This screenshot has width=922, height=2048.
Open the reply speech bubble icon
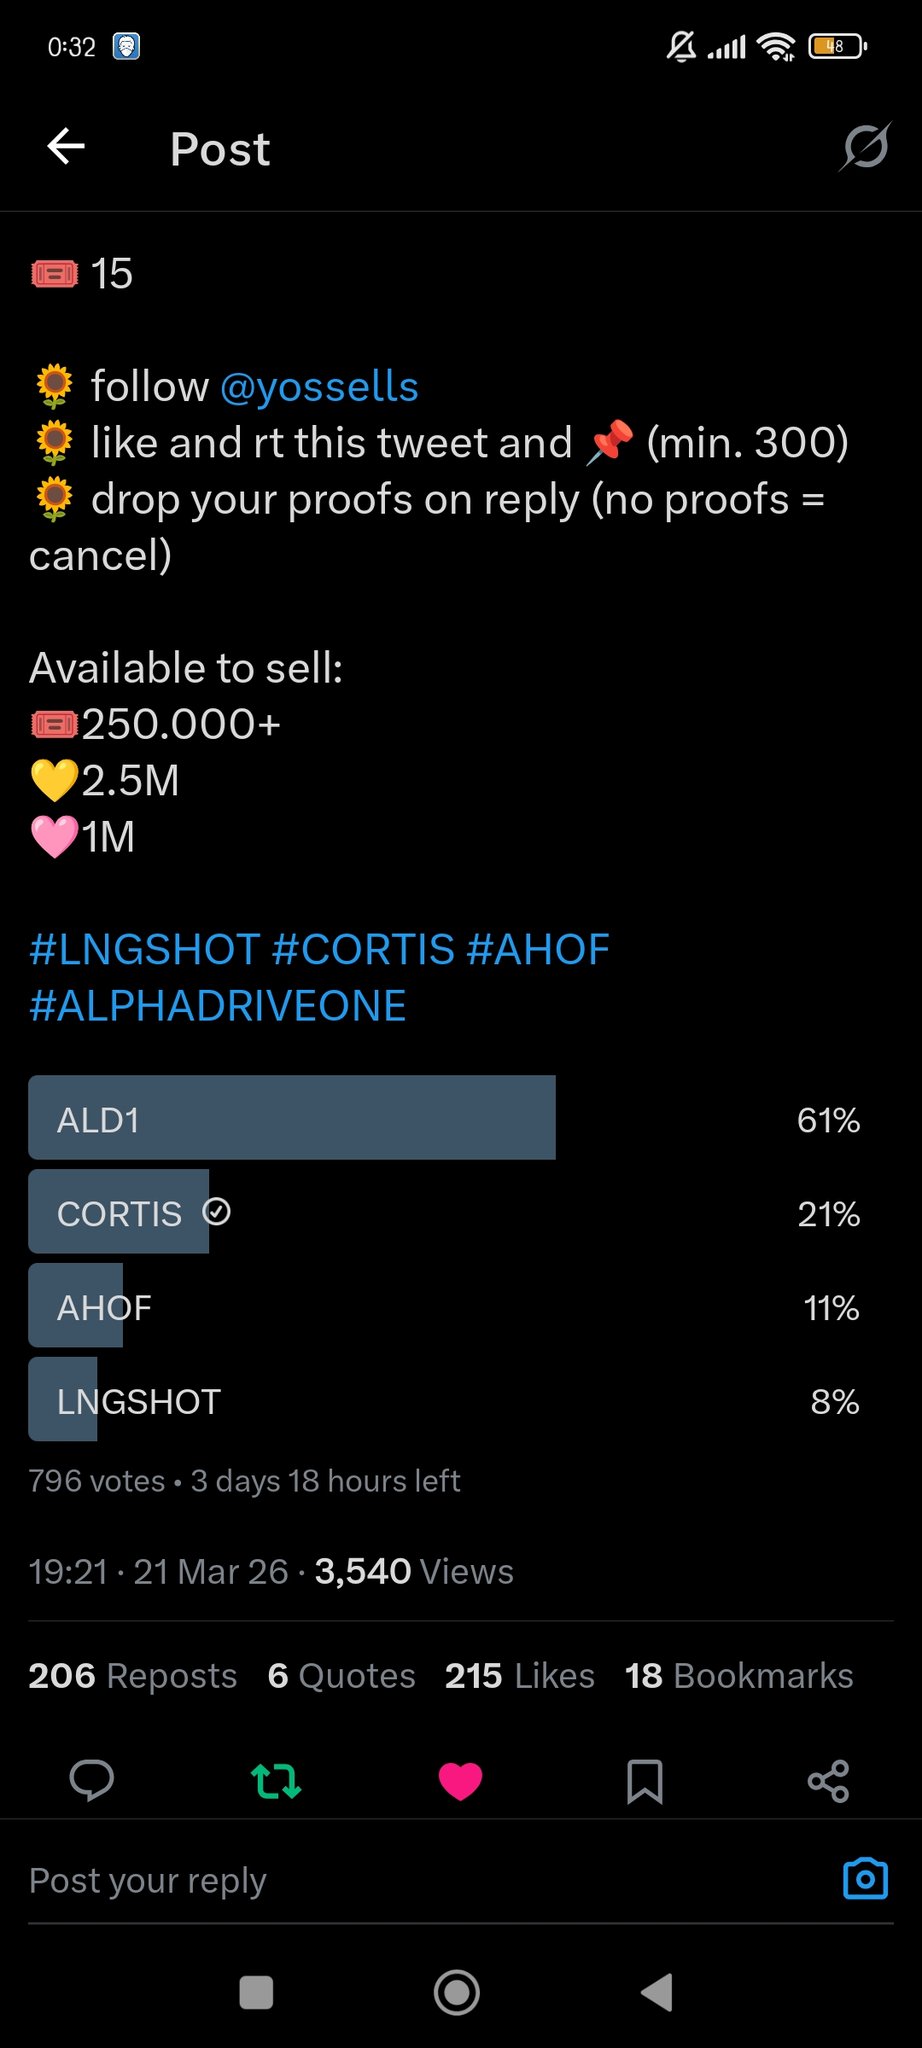(x=91, y=1780)
